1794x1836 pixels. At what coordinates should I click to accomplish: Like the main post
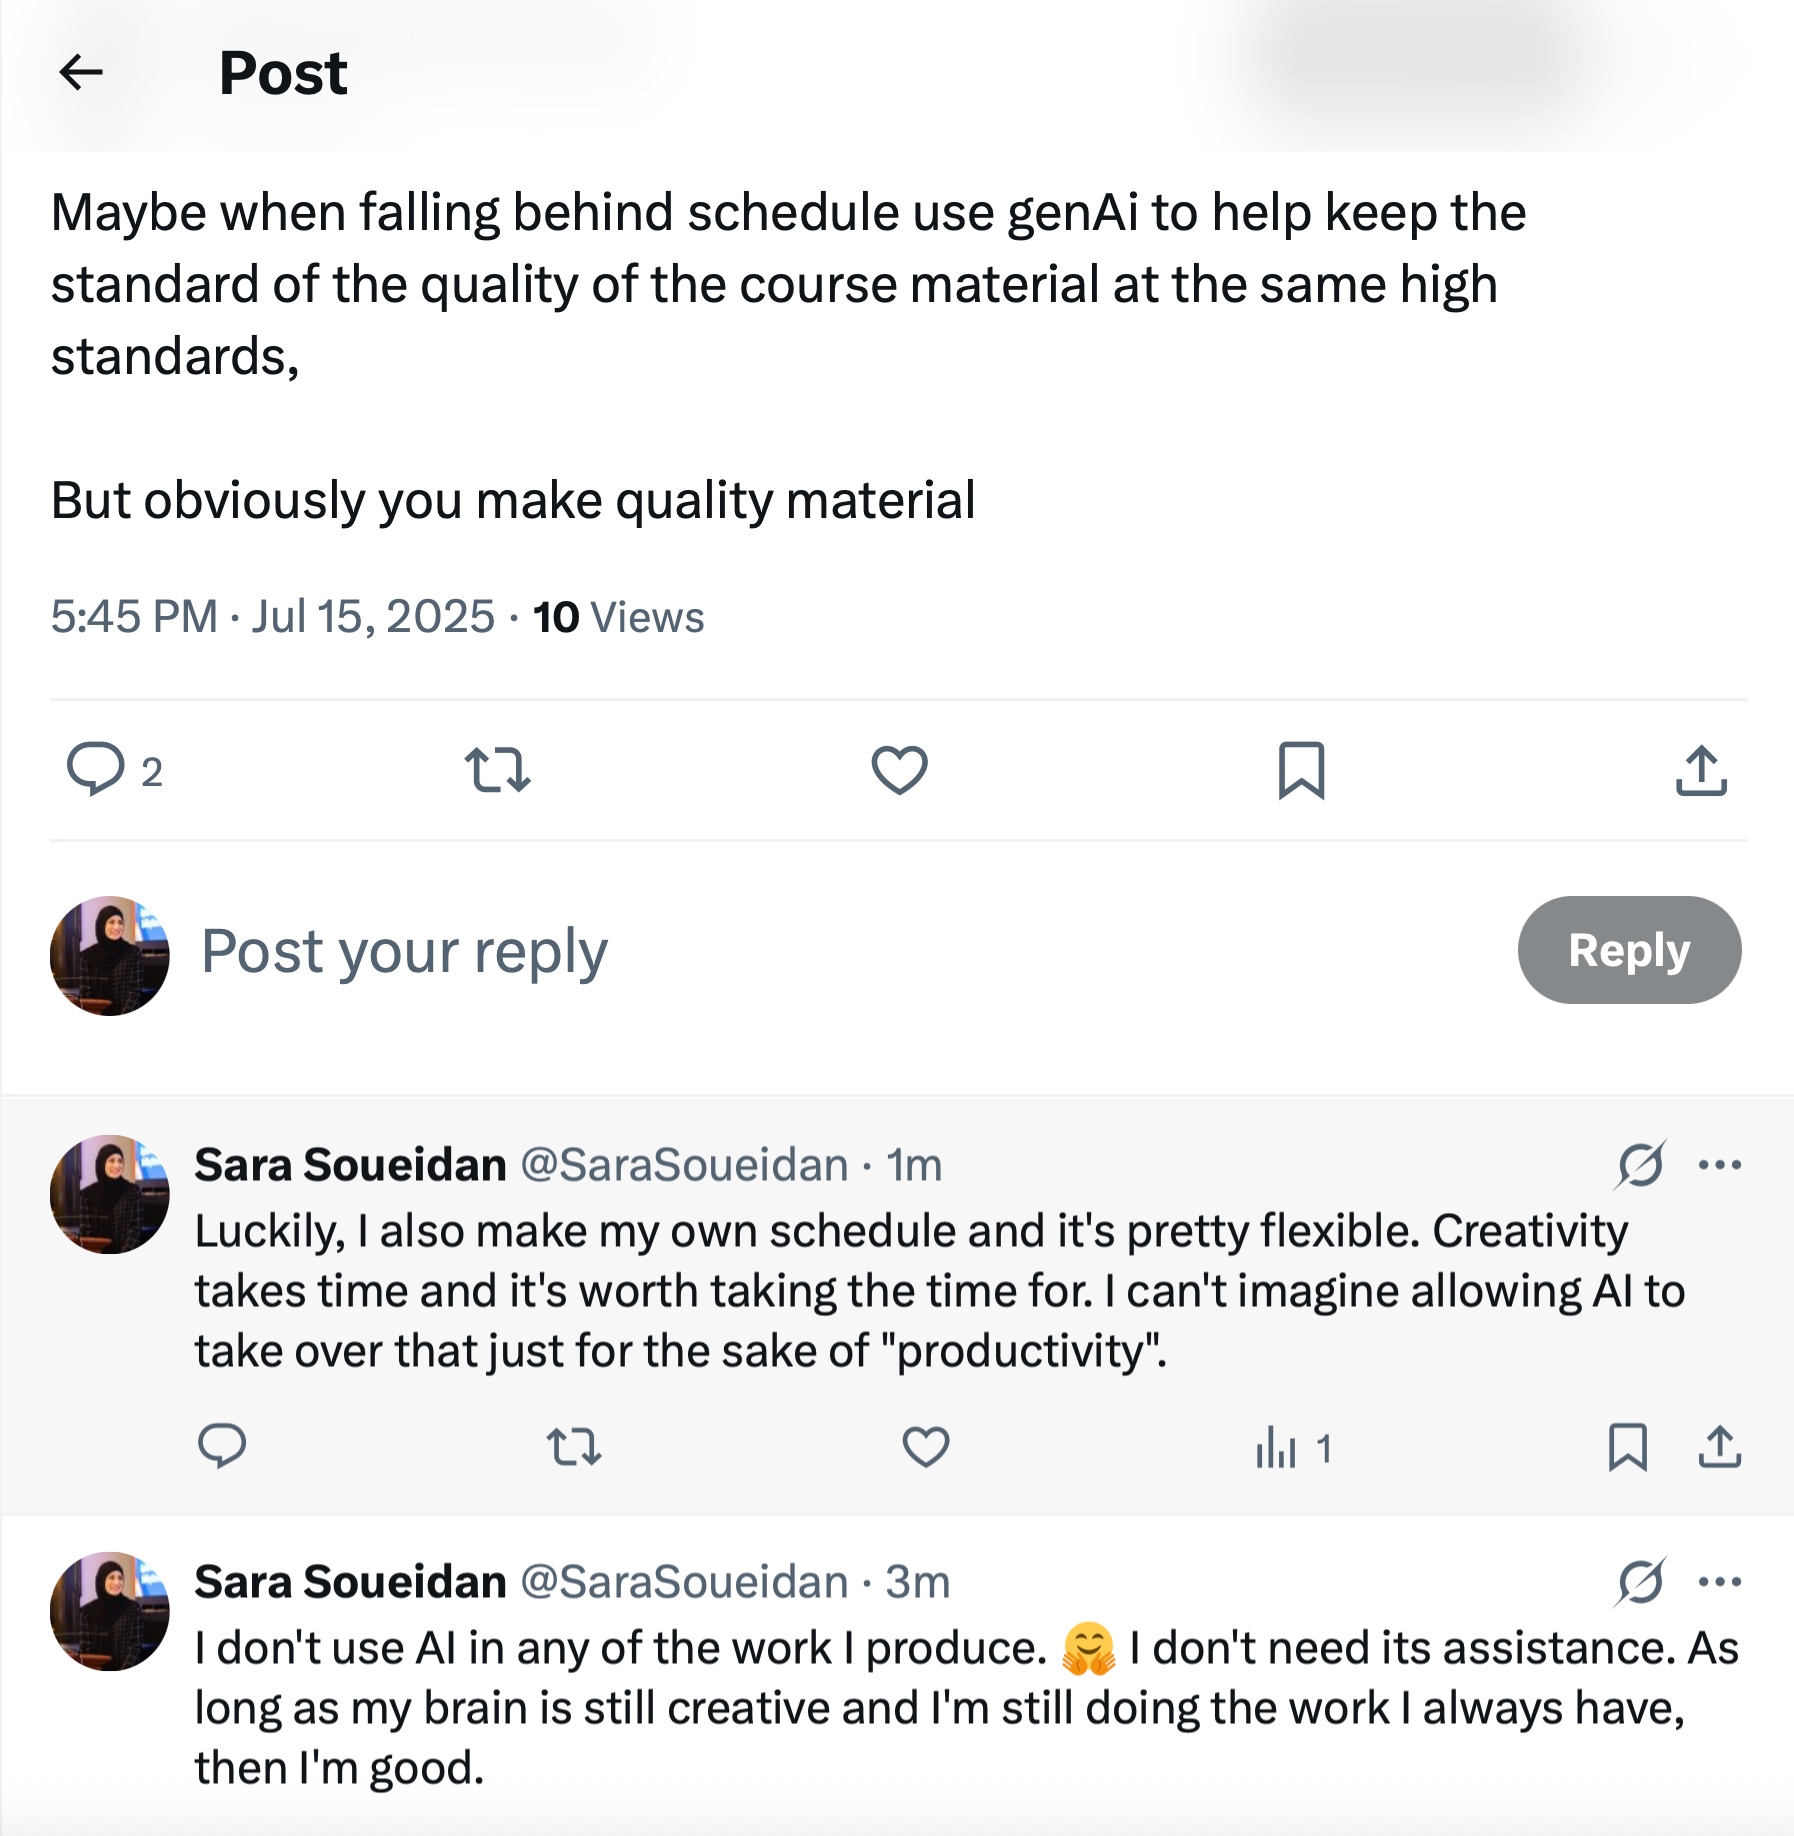click(899, 770)
